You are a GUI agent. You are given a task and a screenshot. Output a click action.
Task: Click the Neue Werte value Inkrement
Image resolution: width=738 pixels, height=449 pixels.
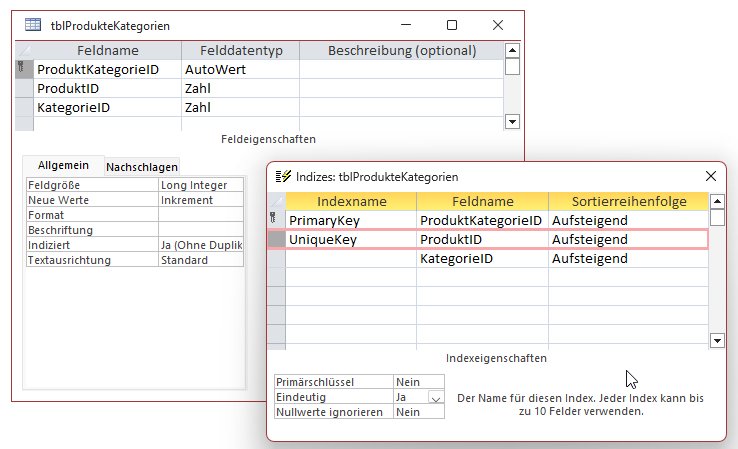[x=201, y=200]
